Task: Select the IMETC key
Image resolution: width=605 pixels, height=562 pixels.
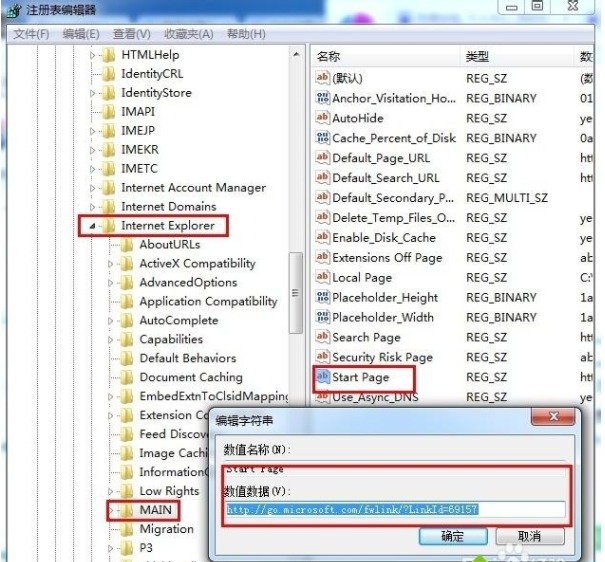Action: 139,169
